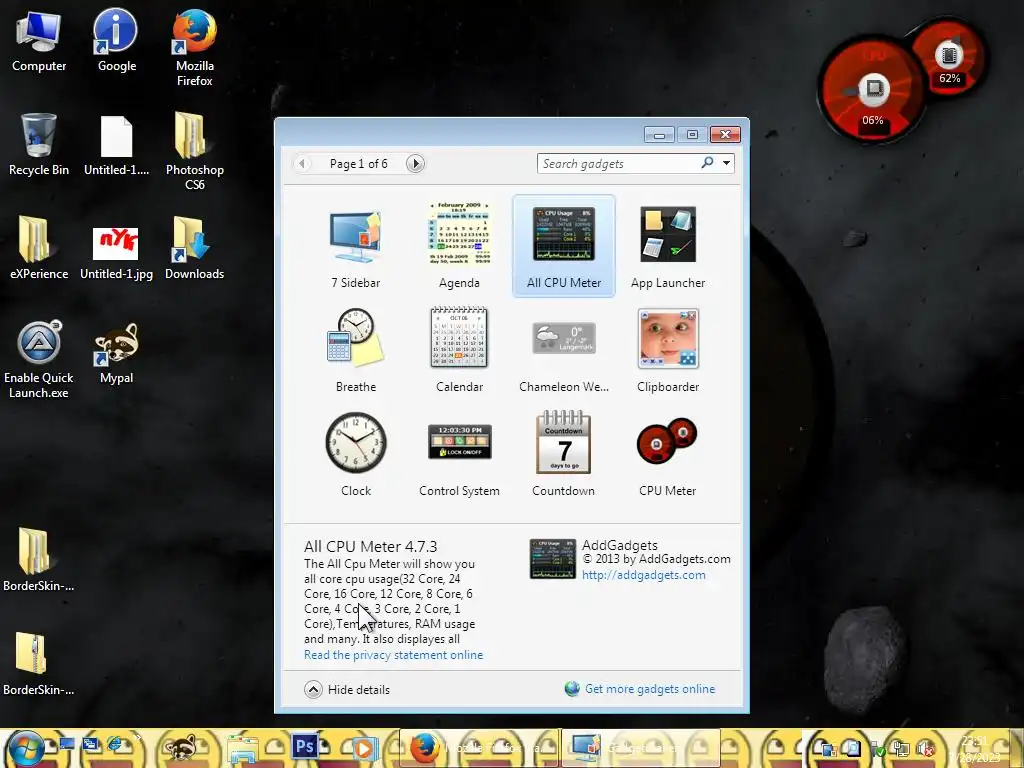Select the Calendar gadget
This screenshot has width=1024, height=768.
459,350
